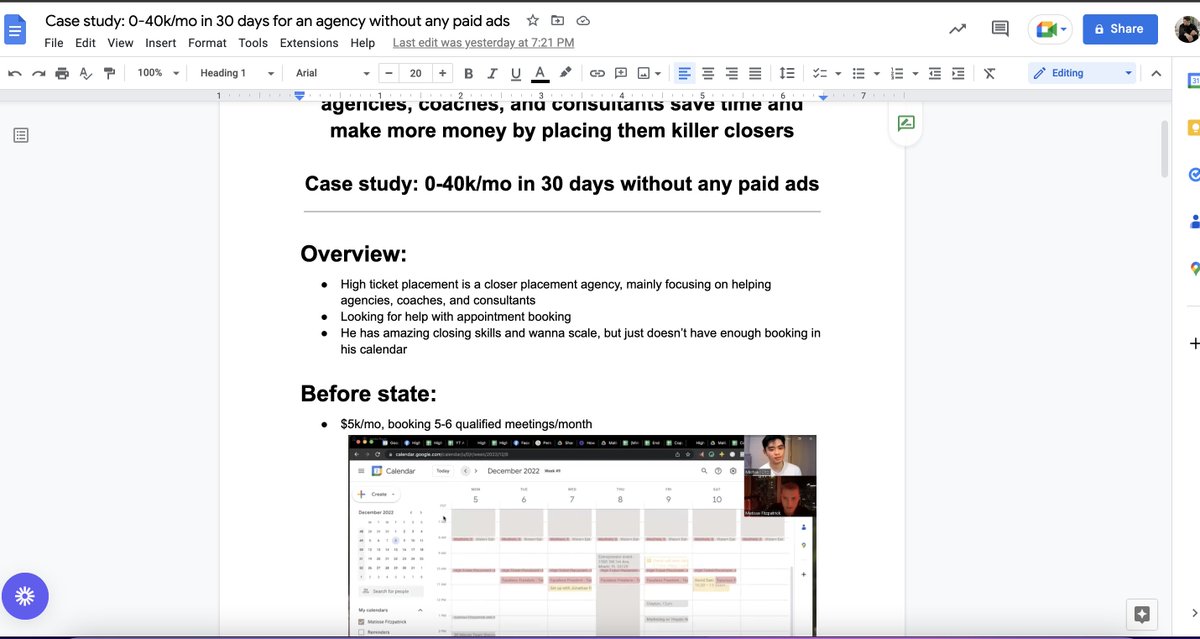Screen dimensions: 1200x639
Task: Open the Extensions menu
Action: [x=309, y=43]
